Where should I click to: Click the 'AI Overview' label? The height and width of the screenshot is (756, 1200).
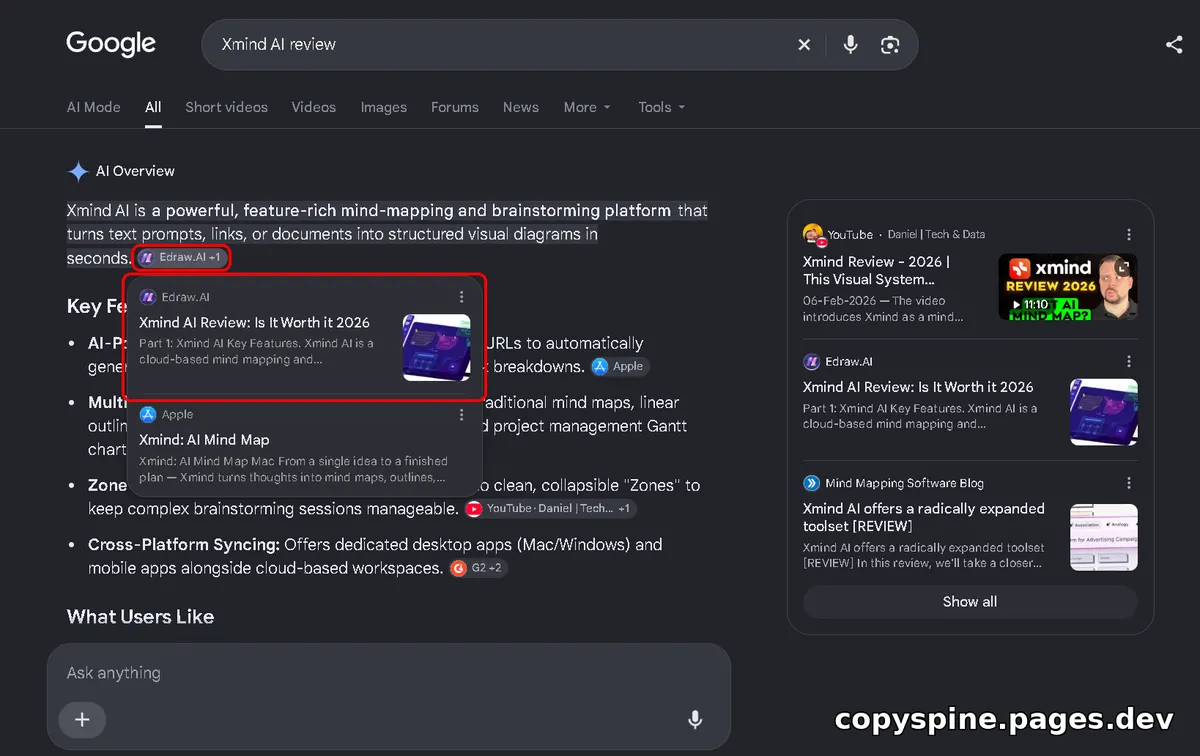tap(135, 171)
